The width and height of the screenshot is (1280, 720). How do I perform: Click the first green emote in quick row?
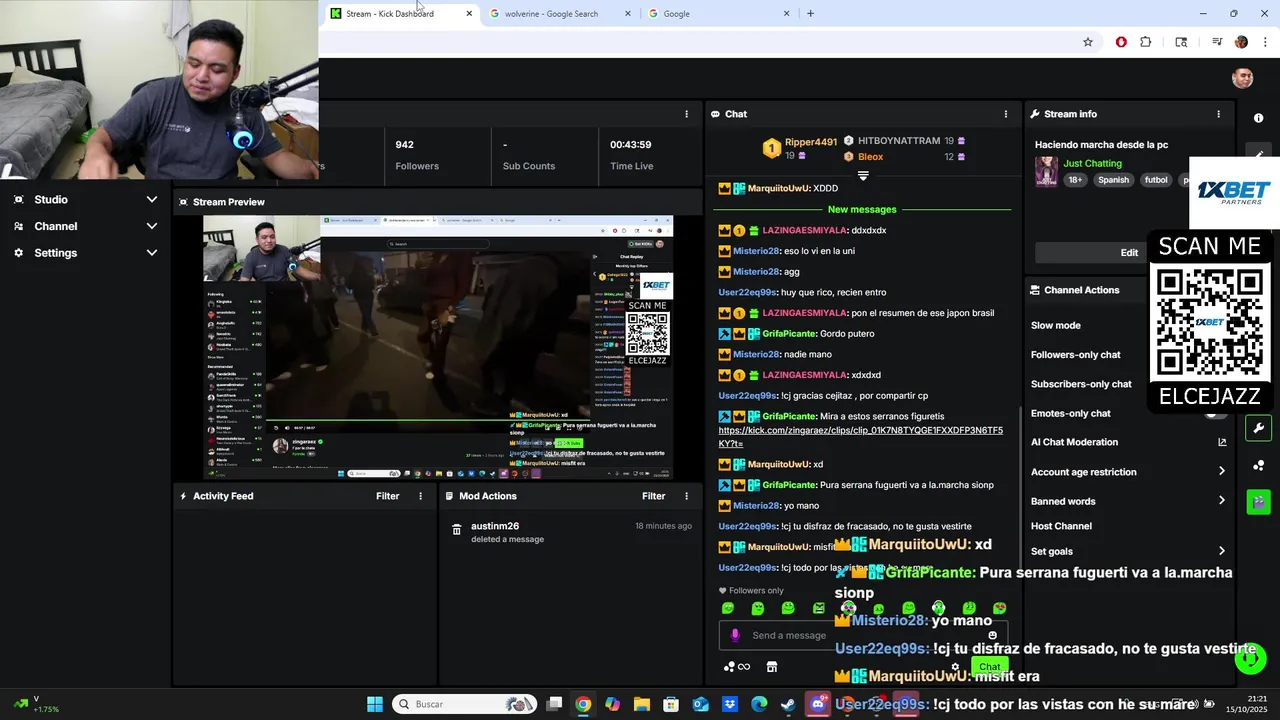tap(728, 608)
